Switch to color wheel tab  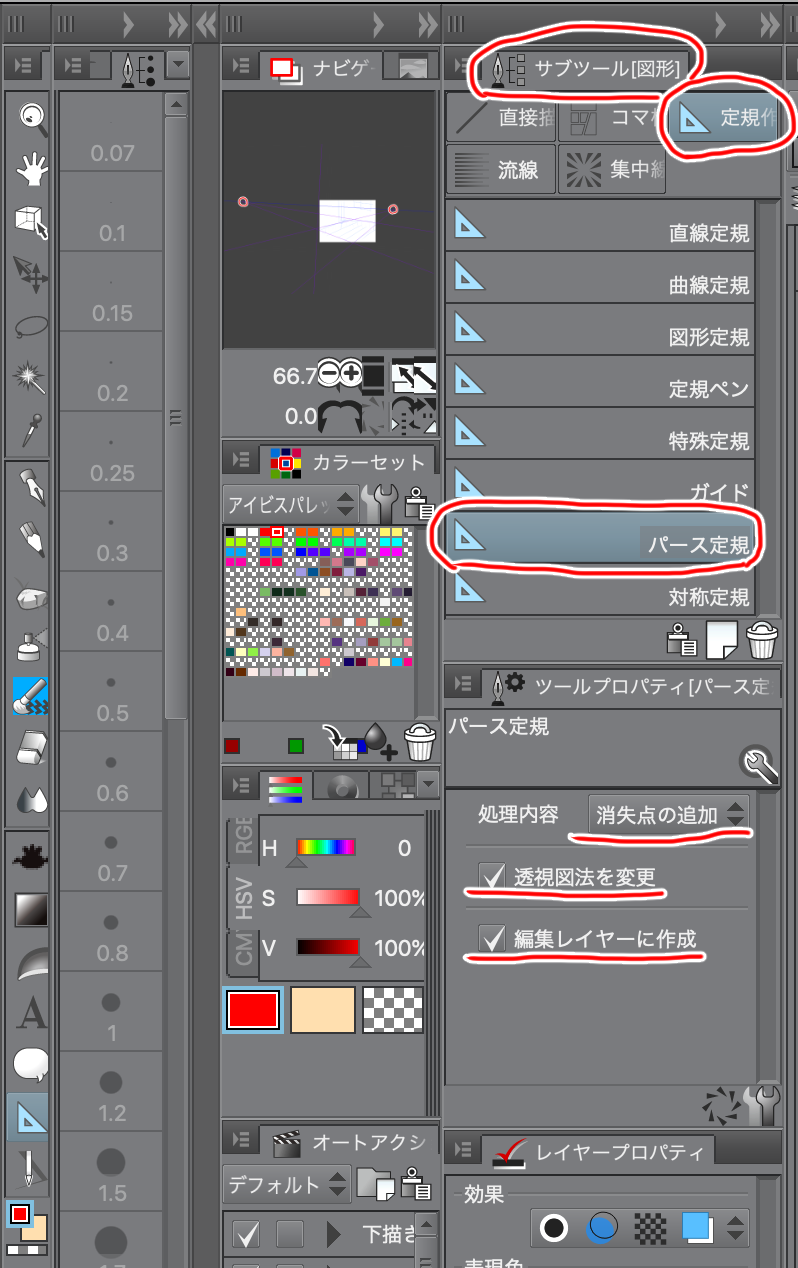click(342, 786)
